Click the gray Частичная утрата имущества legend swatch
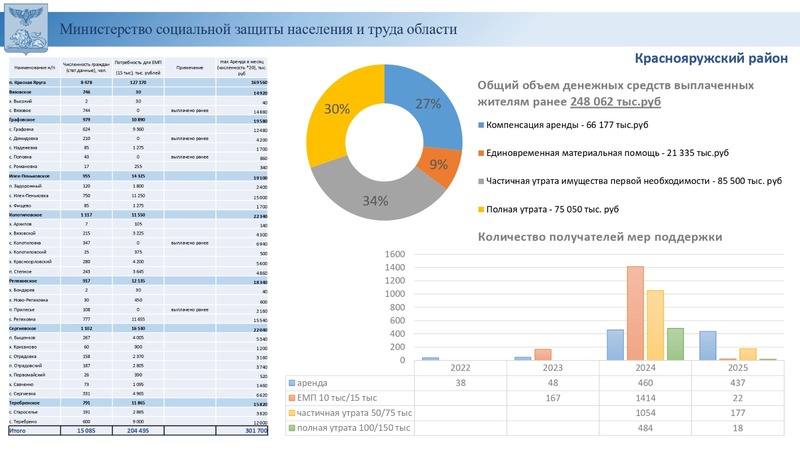800x450 pixels. click(x=481, y=181)
